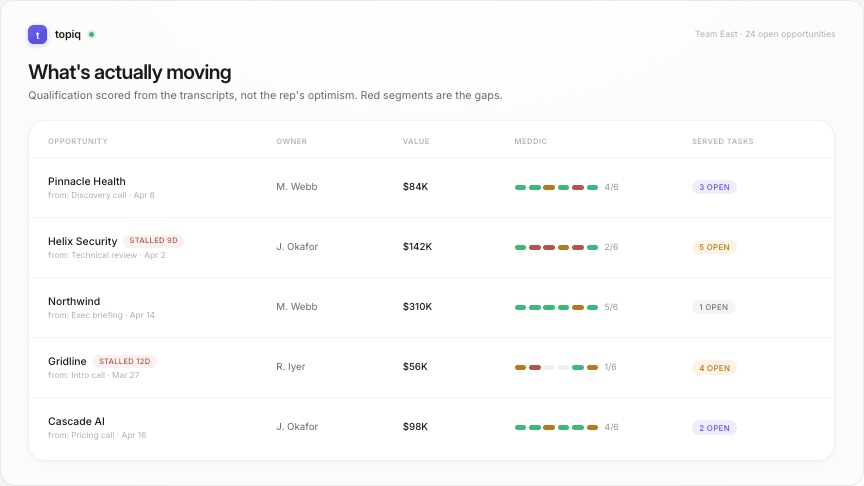Image resolution: width=864 pixels, height=486 pixels.
Task: Open the 3 OPEN tasks pill
Action: (714, 187)
